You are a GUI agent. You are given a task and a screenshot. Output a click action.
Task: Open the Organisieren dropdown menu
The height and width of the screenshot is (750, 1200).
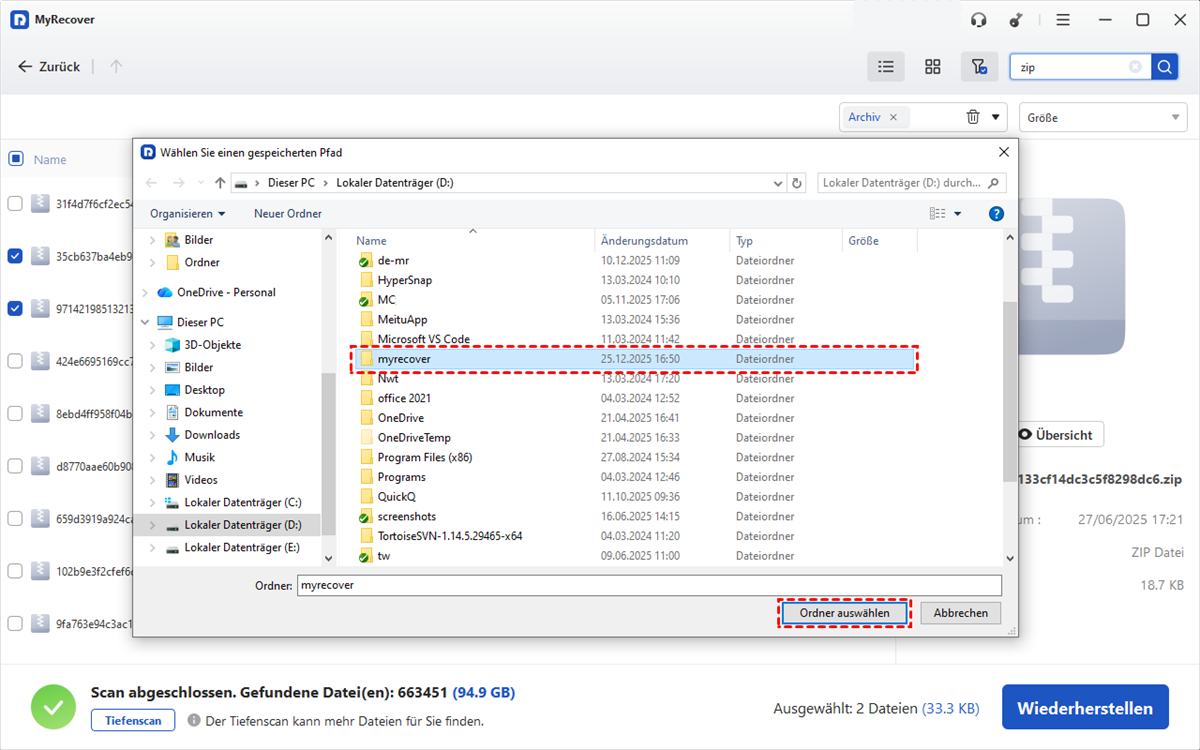(187, 214)
